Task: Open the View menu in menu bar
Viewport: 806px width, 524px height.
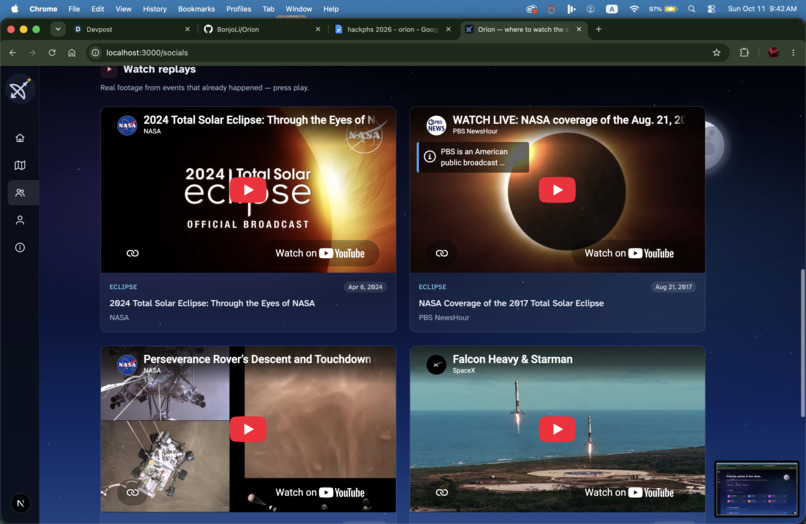Action: (x=123, y=9)
